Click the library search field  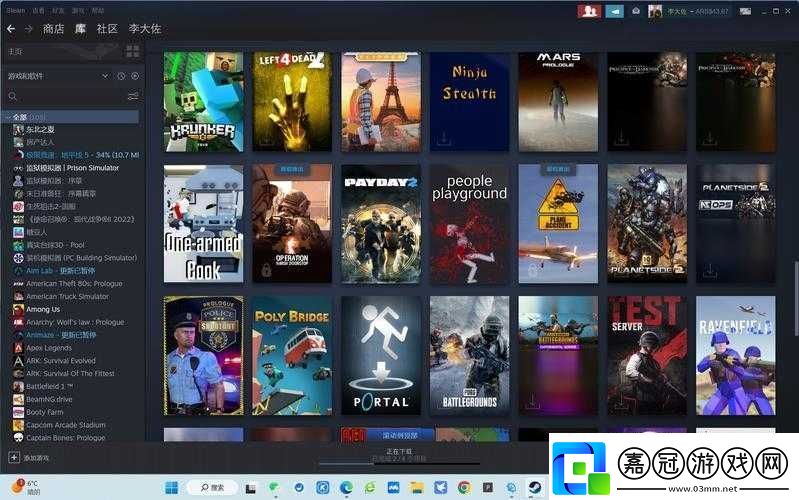click(x=66, y=96)
